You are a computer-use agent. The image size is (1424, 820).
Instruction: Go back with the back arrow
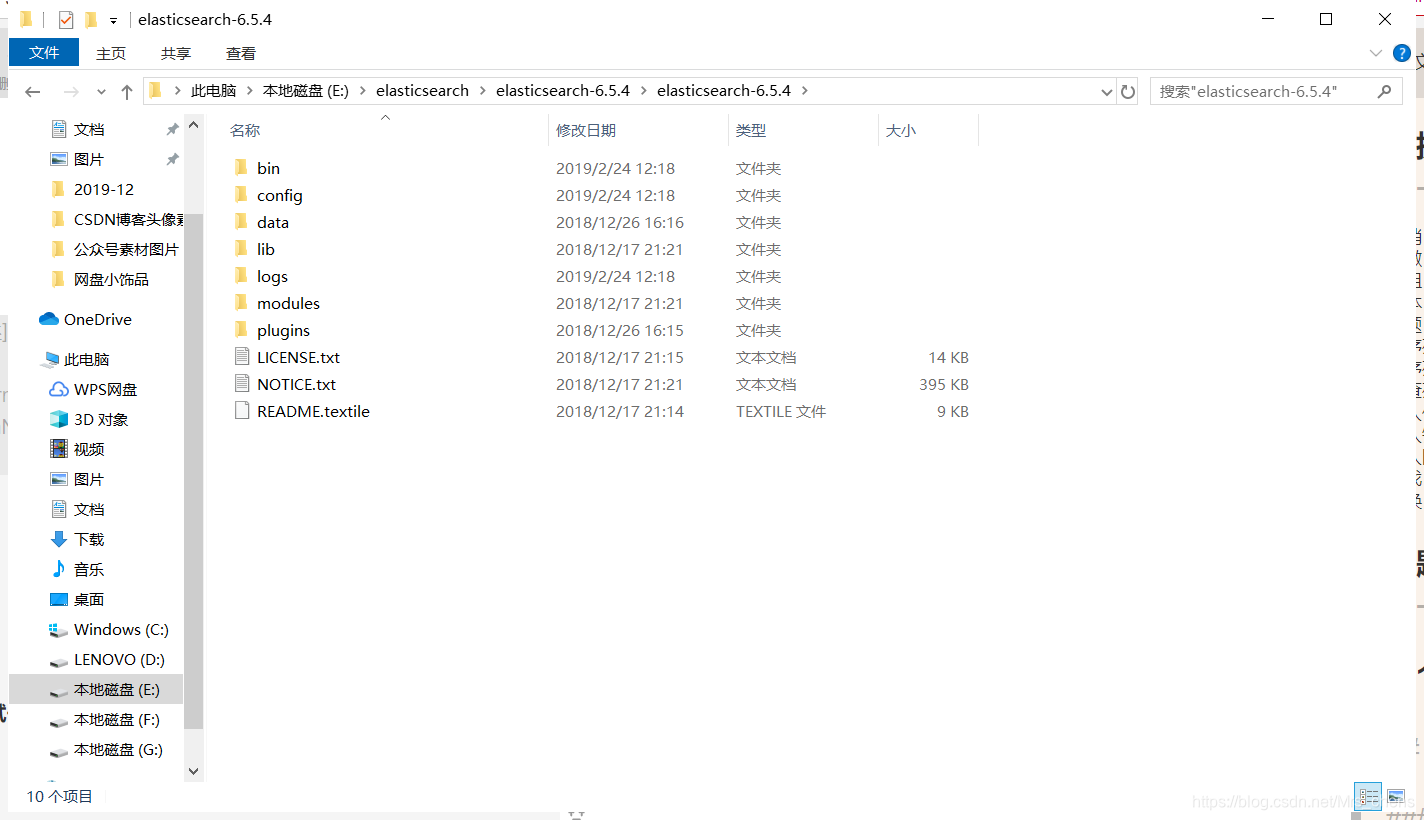click(32, 91)
